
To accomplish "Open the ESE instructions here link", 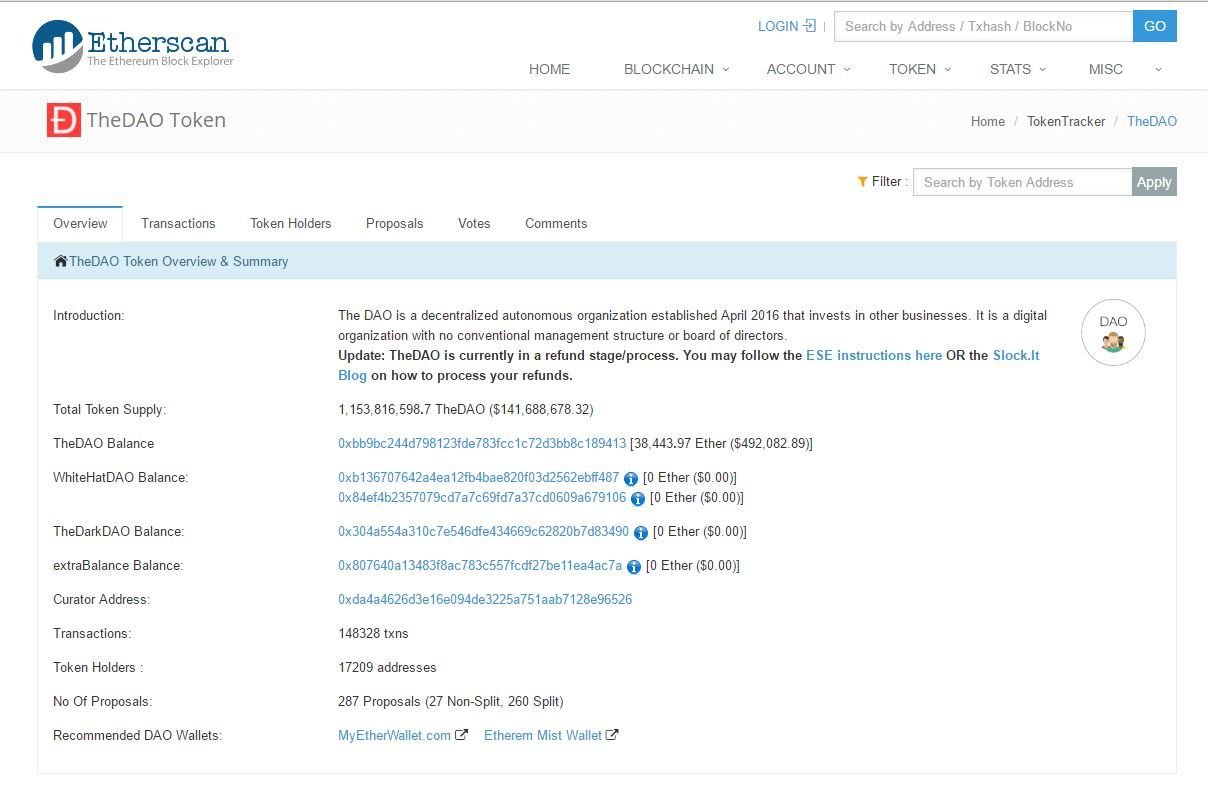I will click(x=874, y=355).
